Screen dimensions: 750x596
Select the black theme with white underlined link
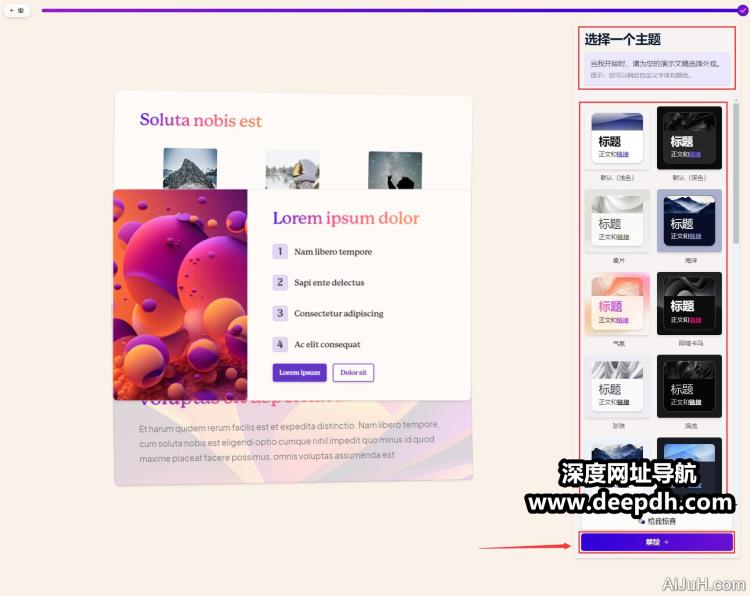point(689,386)
